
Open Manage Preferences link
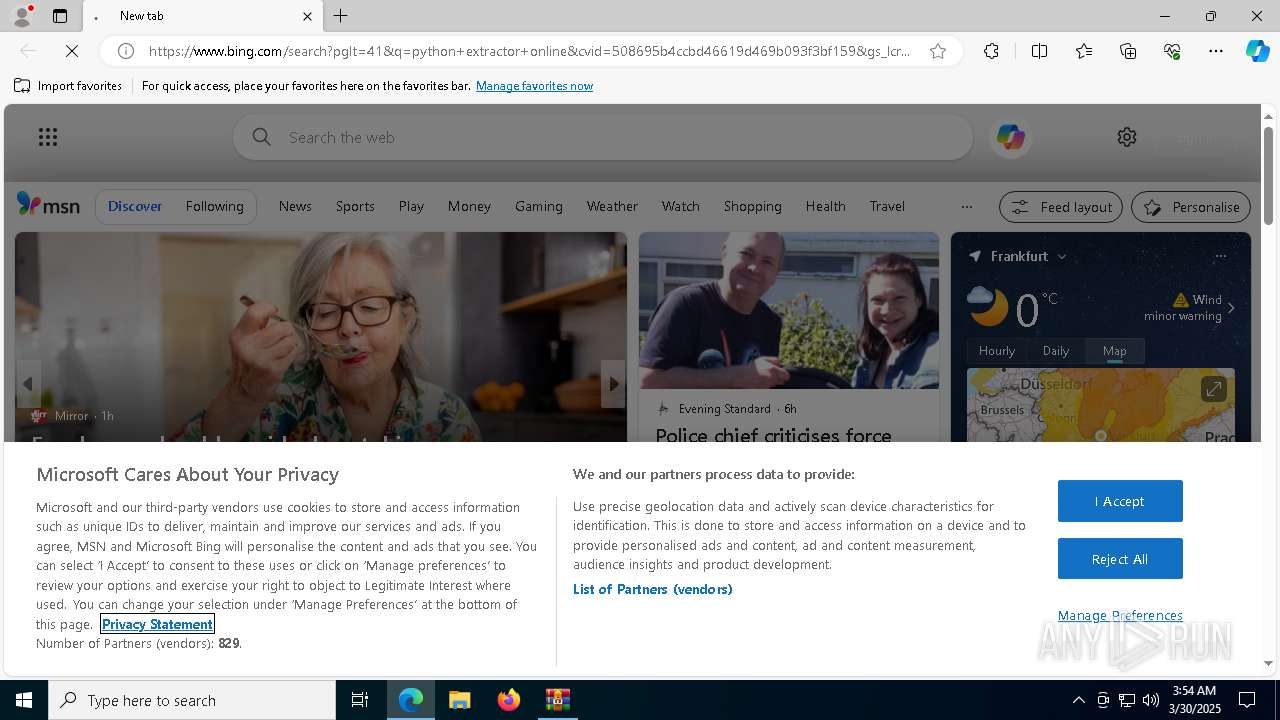point(1120,615)
